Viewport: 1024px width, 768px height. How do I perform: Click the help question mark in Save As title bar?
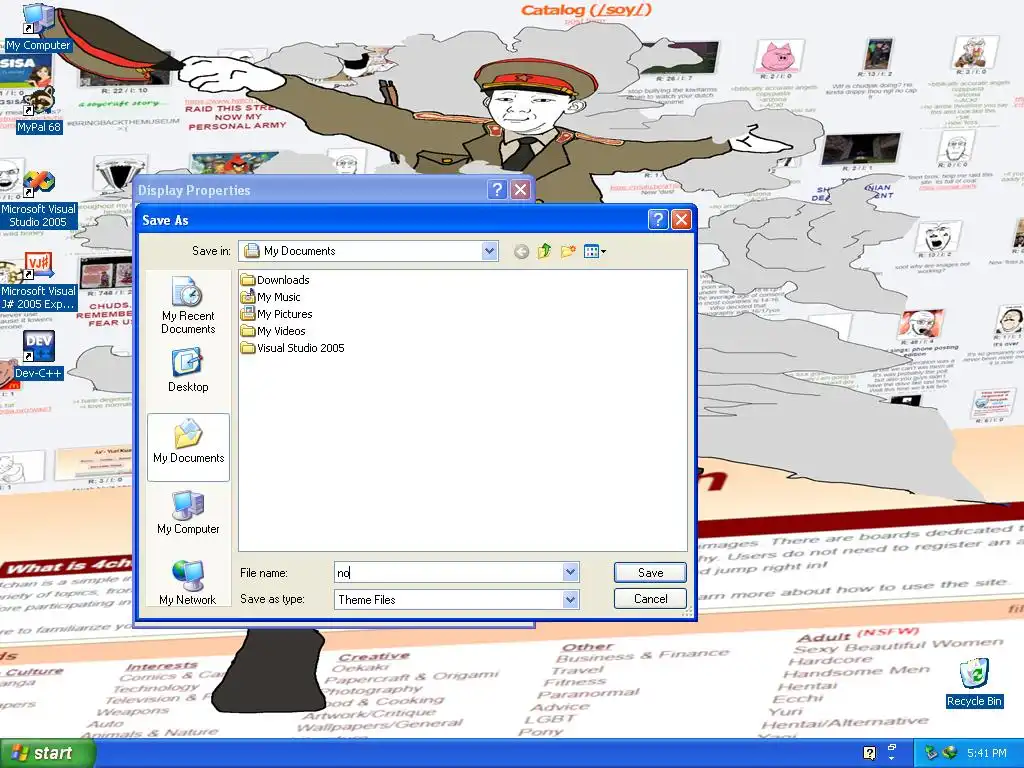point(658,220)
